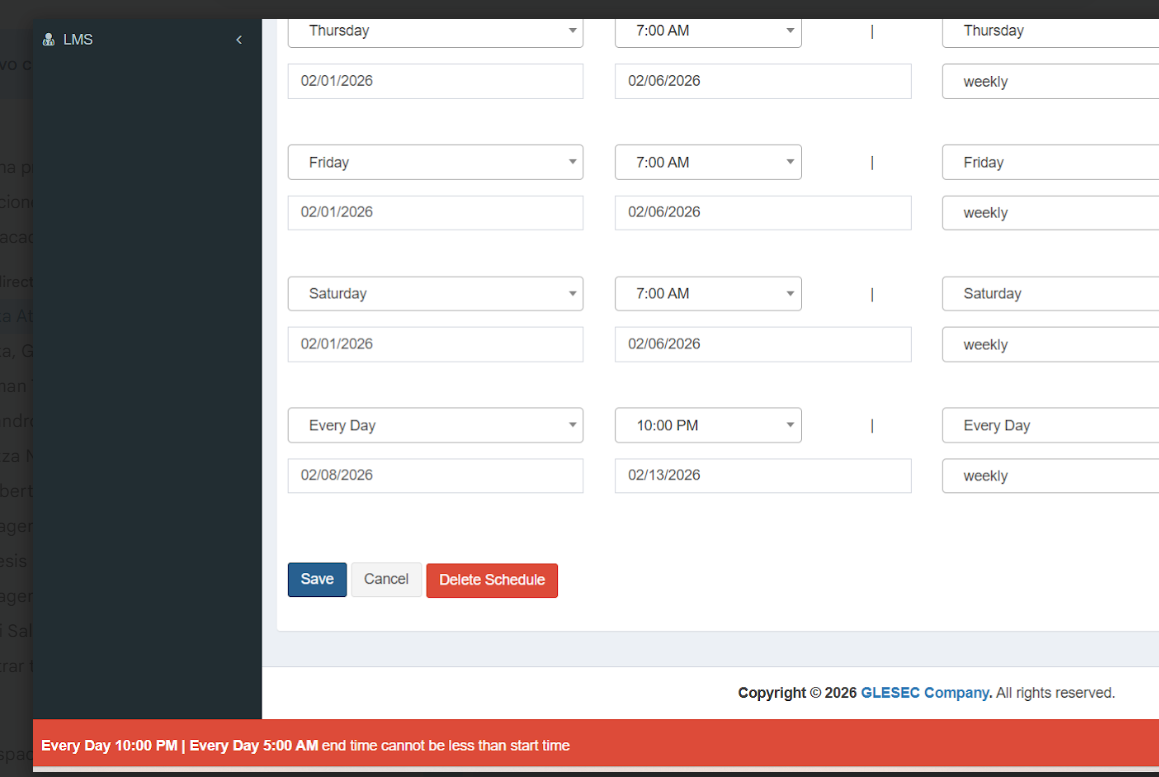
Task: Click the red Delete Schedule button
Action: coord(491,580)
